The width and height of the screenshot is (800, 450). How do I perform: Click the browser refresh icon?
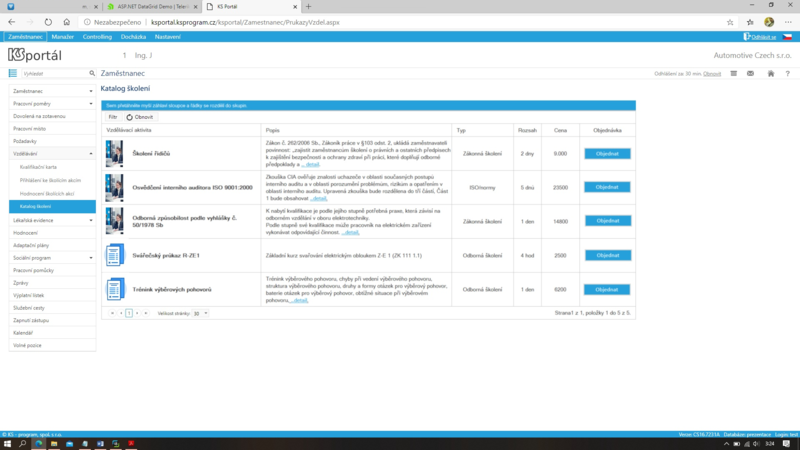click(48, 22)
